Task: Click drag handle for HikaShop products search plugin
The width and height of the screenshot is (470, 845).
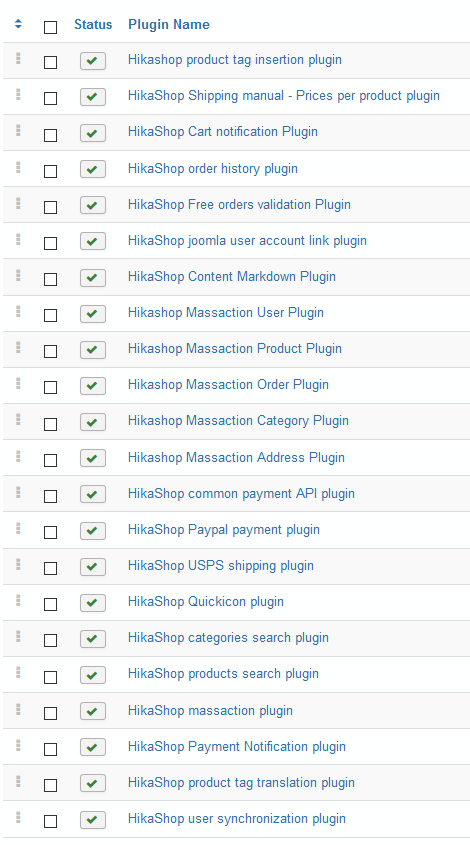Action: tap(18, 672)
